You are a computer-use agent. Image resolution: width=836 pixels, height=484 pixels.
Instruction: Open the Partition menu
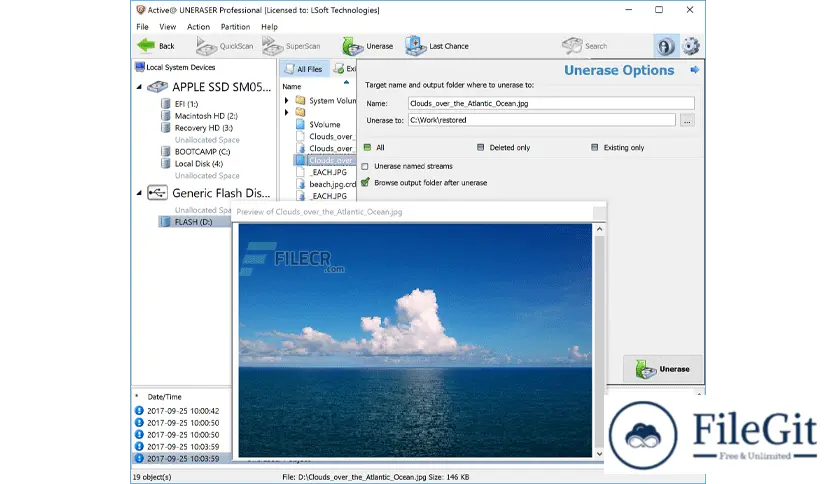(x=235, y=27)
